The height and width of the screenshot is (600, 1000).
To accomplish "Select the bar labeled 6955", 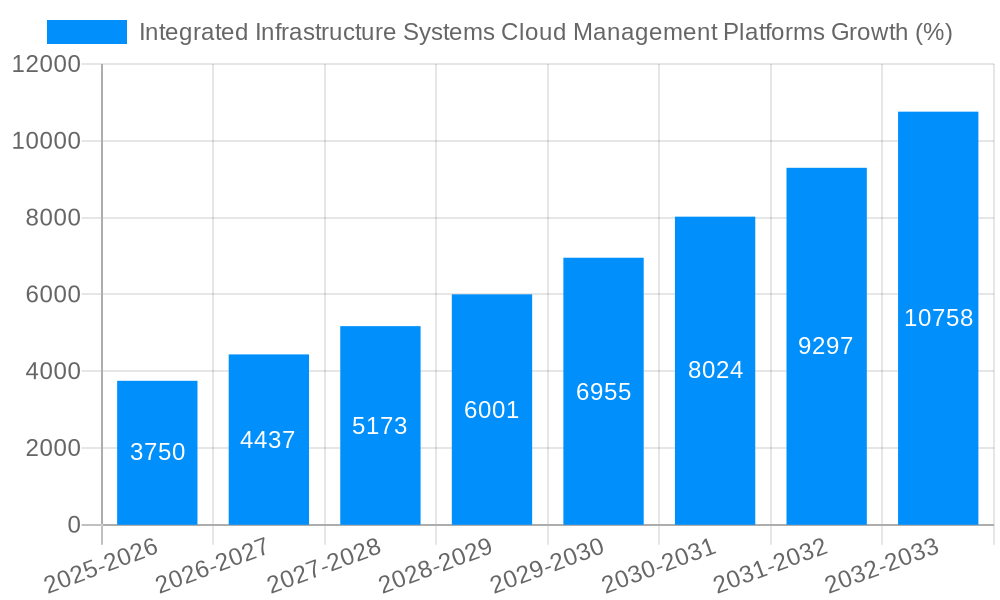I will pos(602,390).
